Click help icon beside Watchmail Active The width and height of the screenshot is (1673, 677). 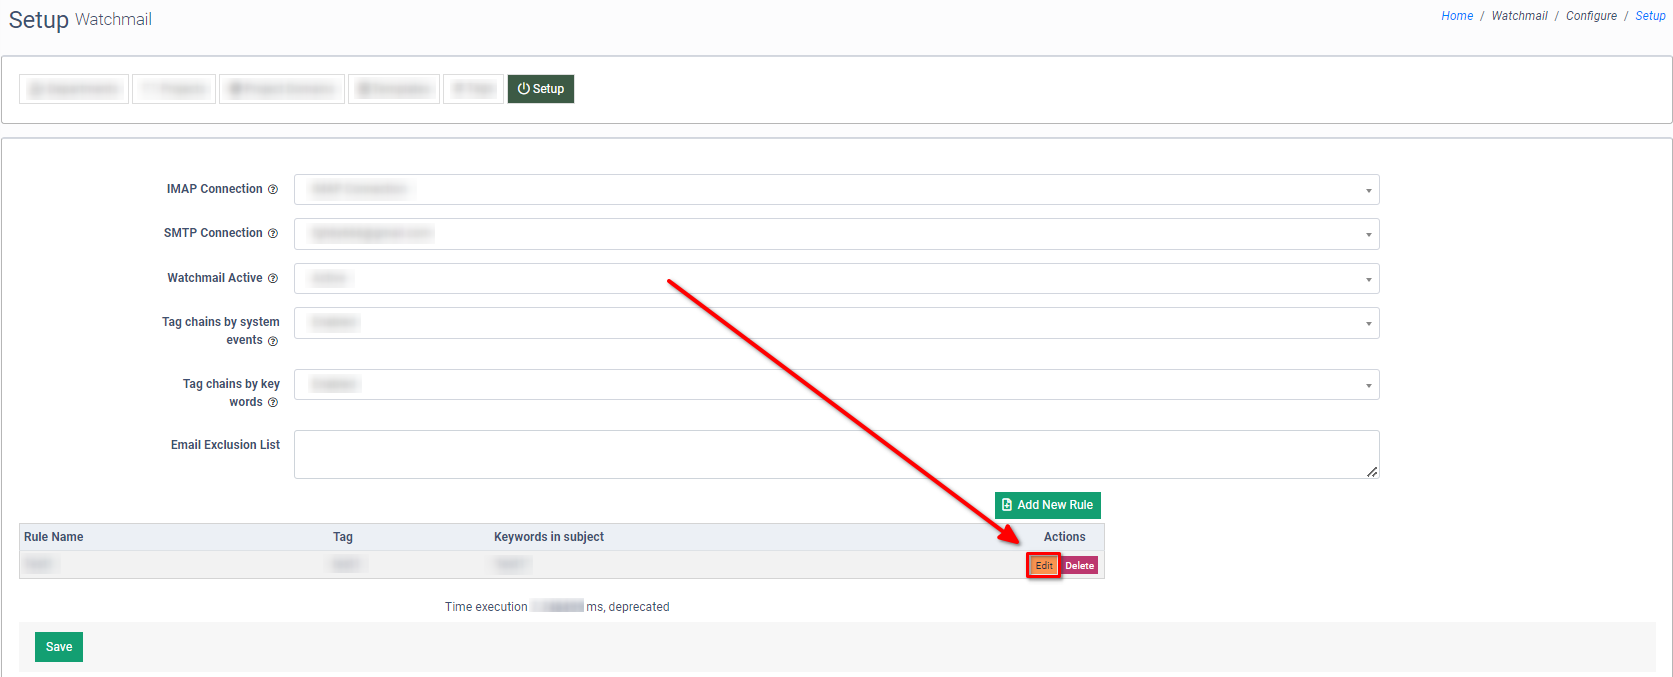(x=273, y=279)
